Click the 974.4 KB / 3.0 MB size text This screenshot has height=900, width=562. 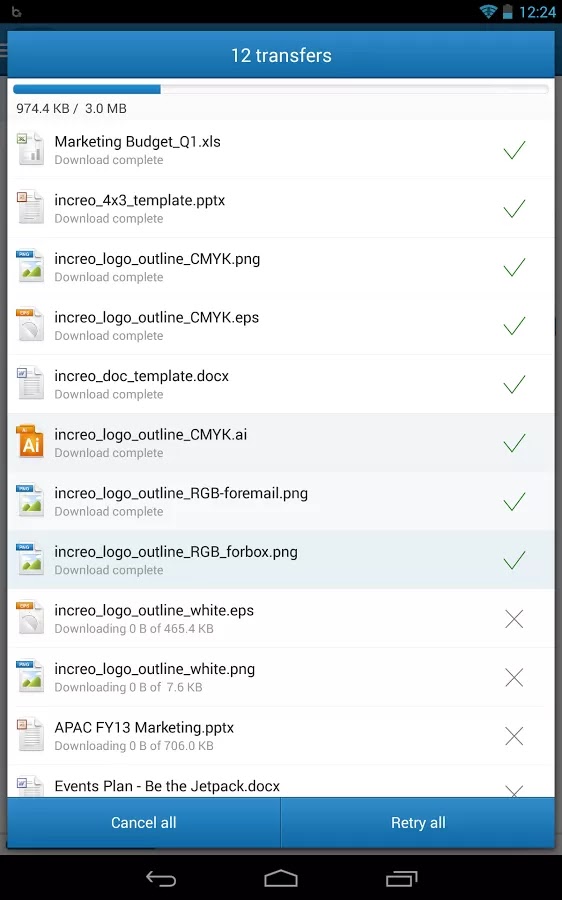71,108
